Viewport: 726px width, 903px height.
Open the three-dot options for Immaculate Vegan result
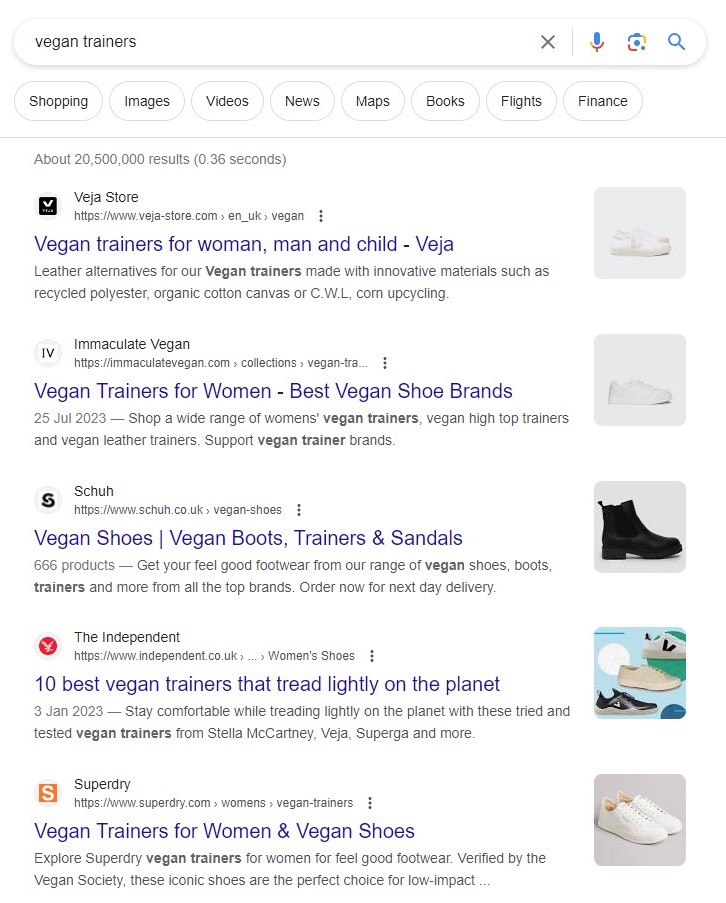tap(385, 363)
